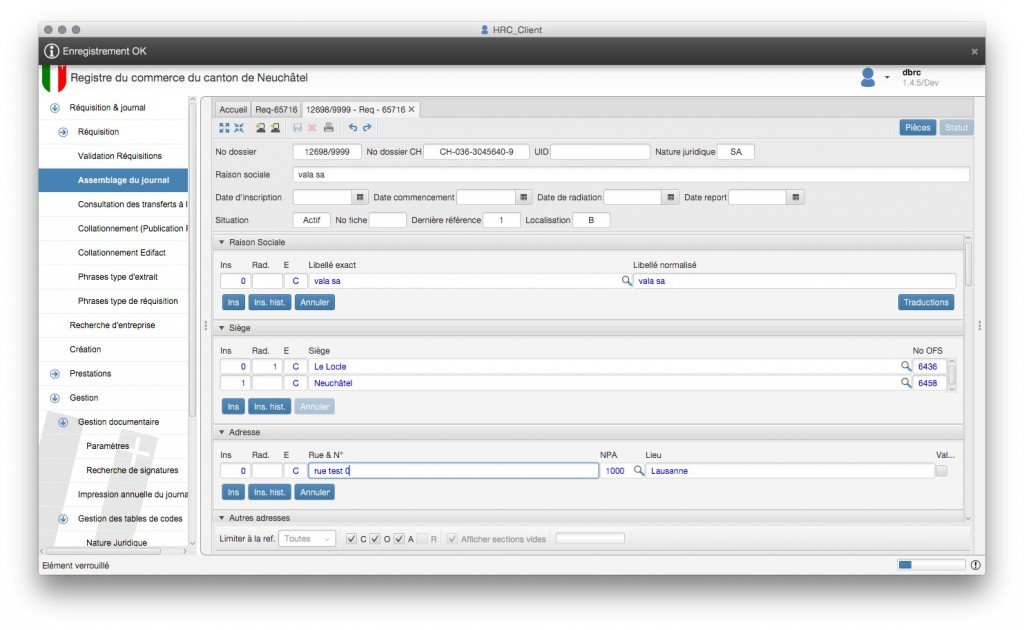Click the alert icon in status bar
Viewport: 1024px width, 630px height.
tap(976, 565)
